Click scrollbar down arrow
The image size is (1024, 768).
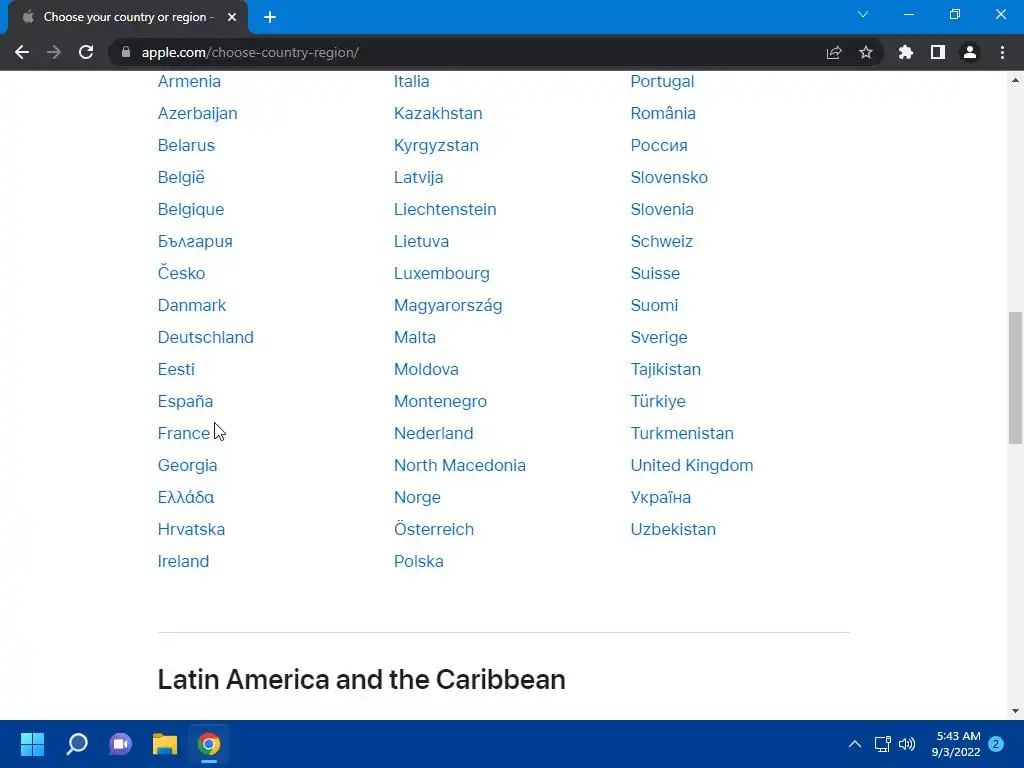point(1015,711)
